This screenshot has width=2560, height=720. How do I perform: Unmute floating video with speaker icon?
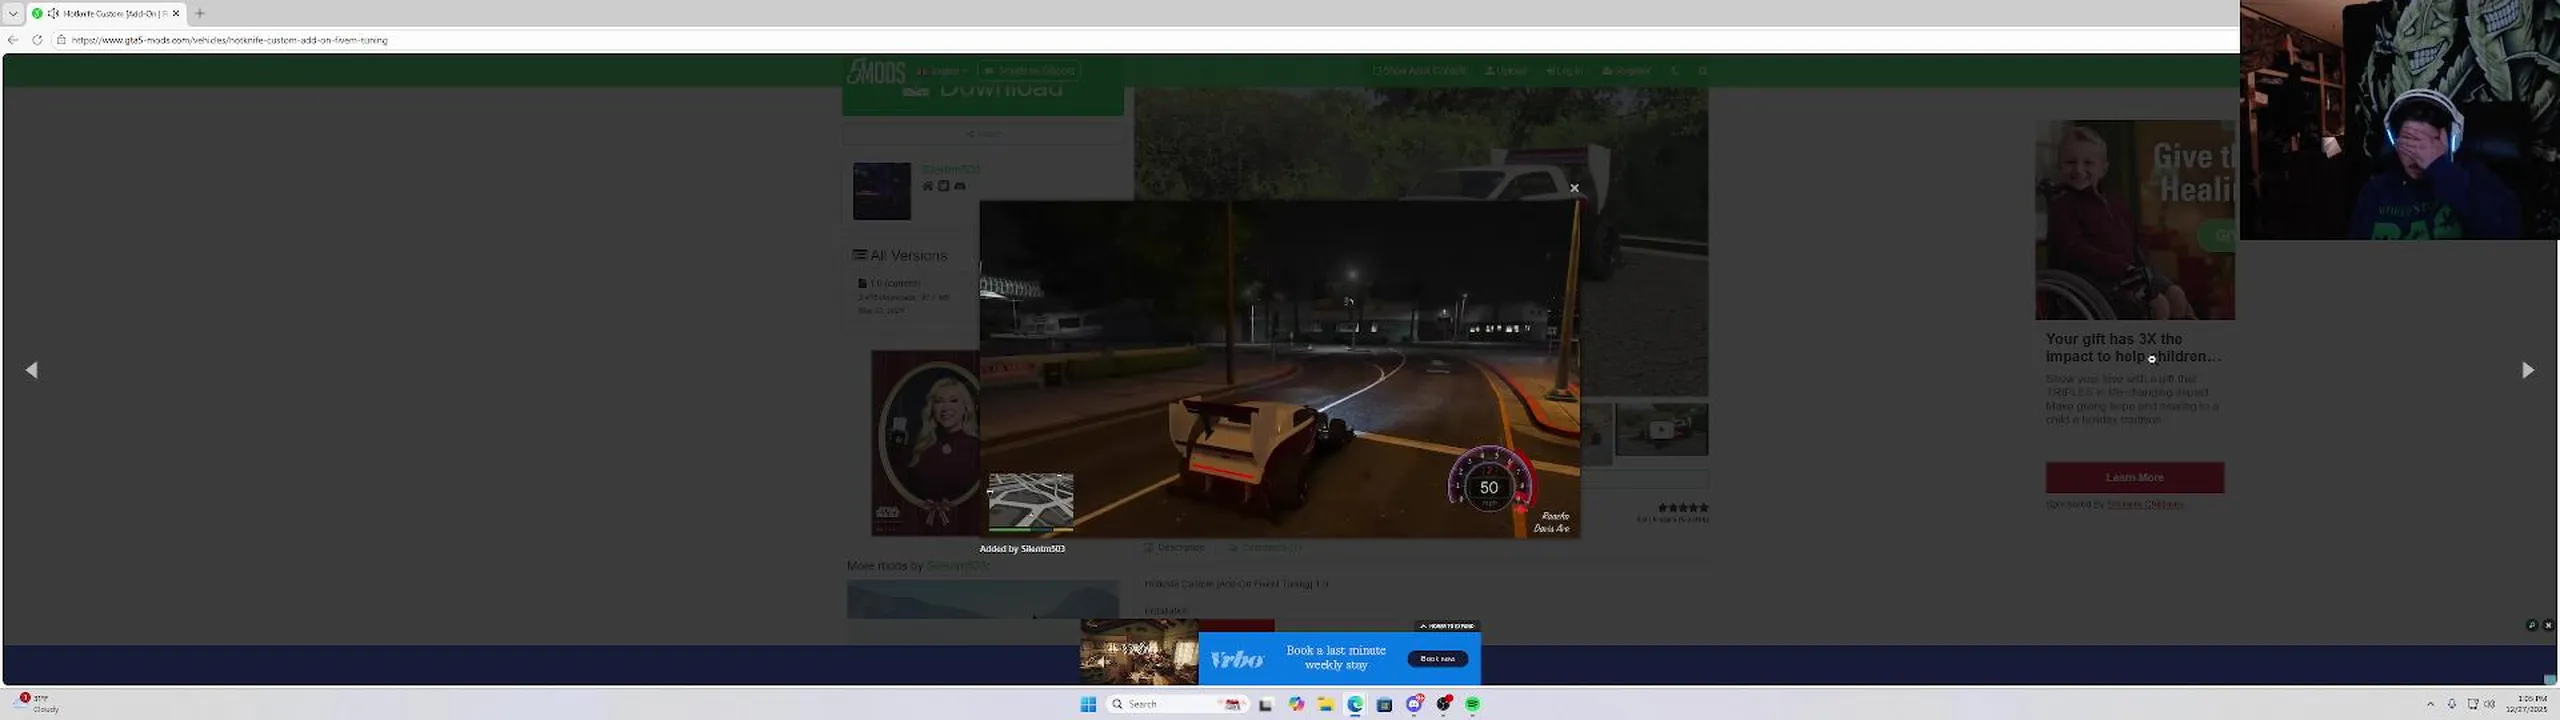[x=2532, y=625]
